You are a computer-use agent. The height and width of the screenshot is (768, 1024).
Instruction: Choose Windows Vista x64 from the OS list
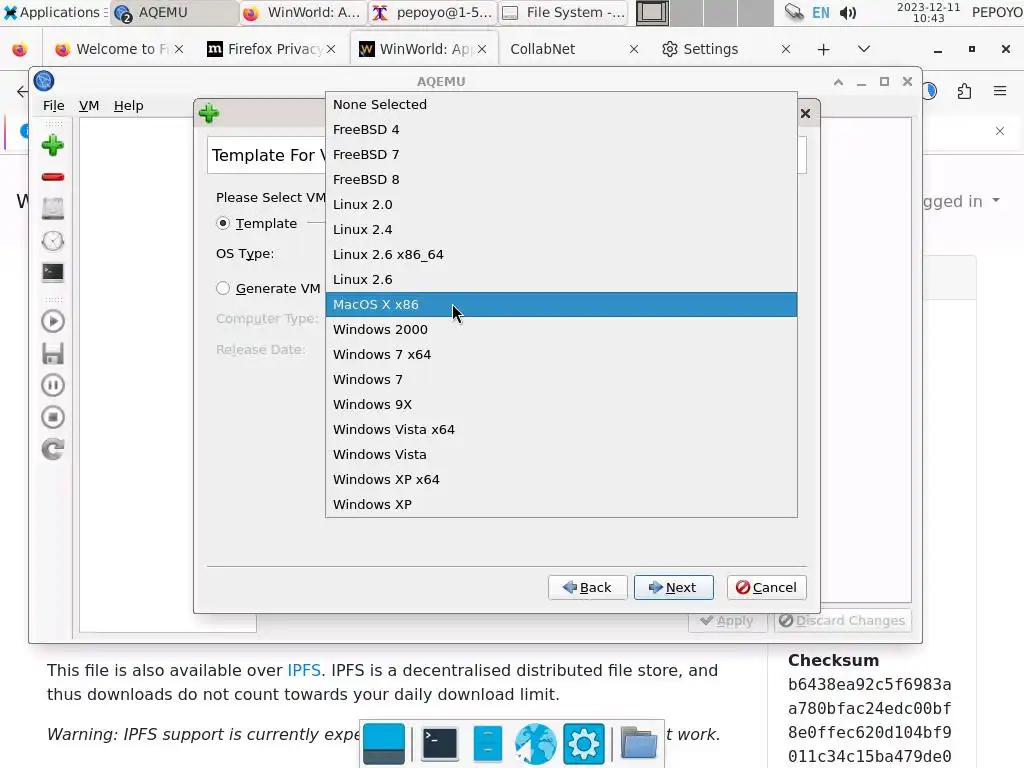click(562, 429)
